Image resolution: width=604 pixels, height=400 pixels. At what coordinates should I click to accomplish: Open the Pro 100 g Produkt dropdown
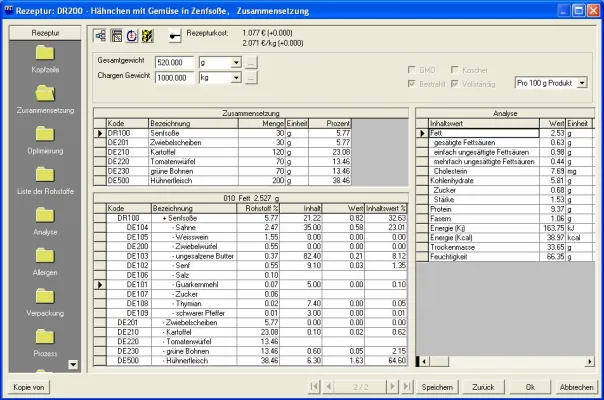tap(583, 83)
